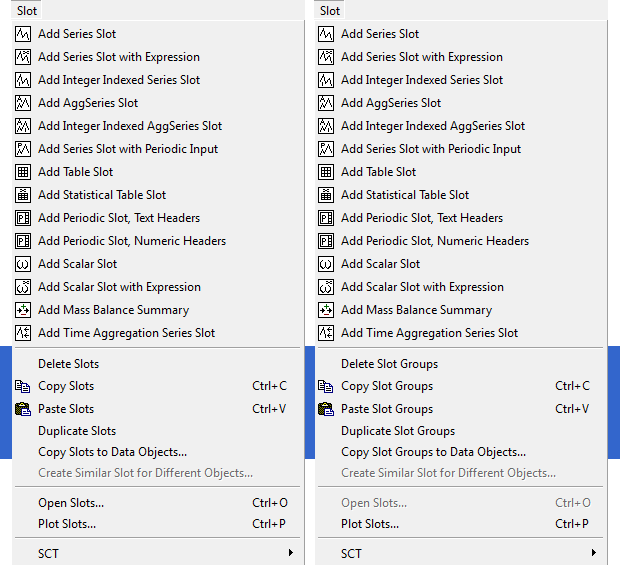Click Add Series Slot icon in left menu
Viewport: 620px width, 565px height.
tap(23, 34)
